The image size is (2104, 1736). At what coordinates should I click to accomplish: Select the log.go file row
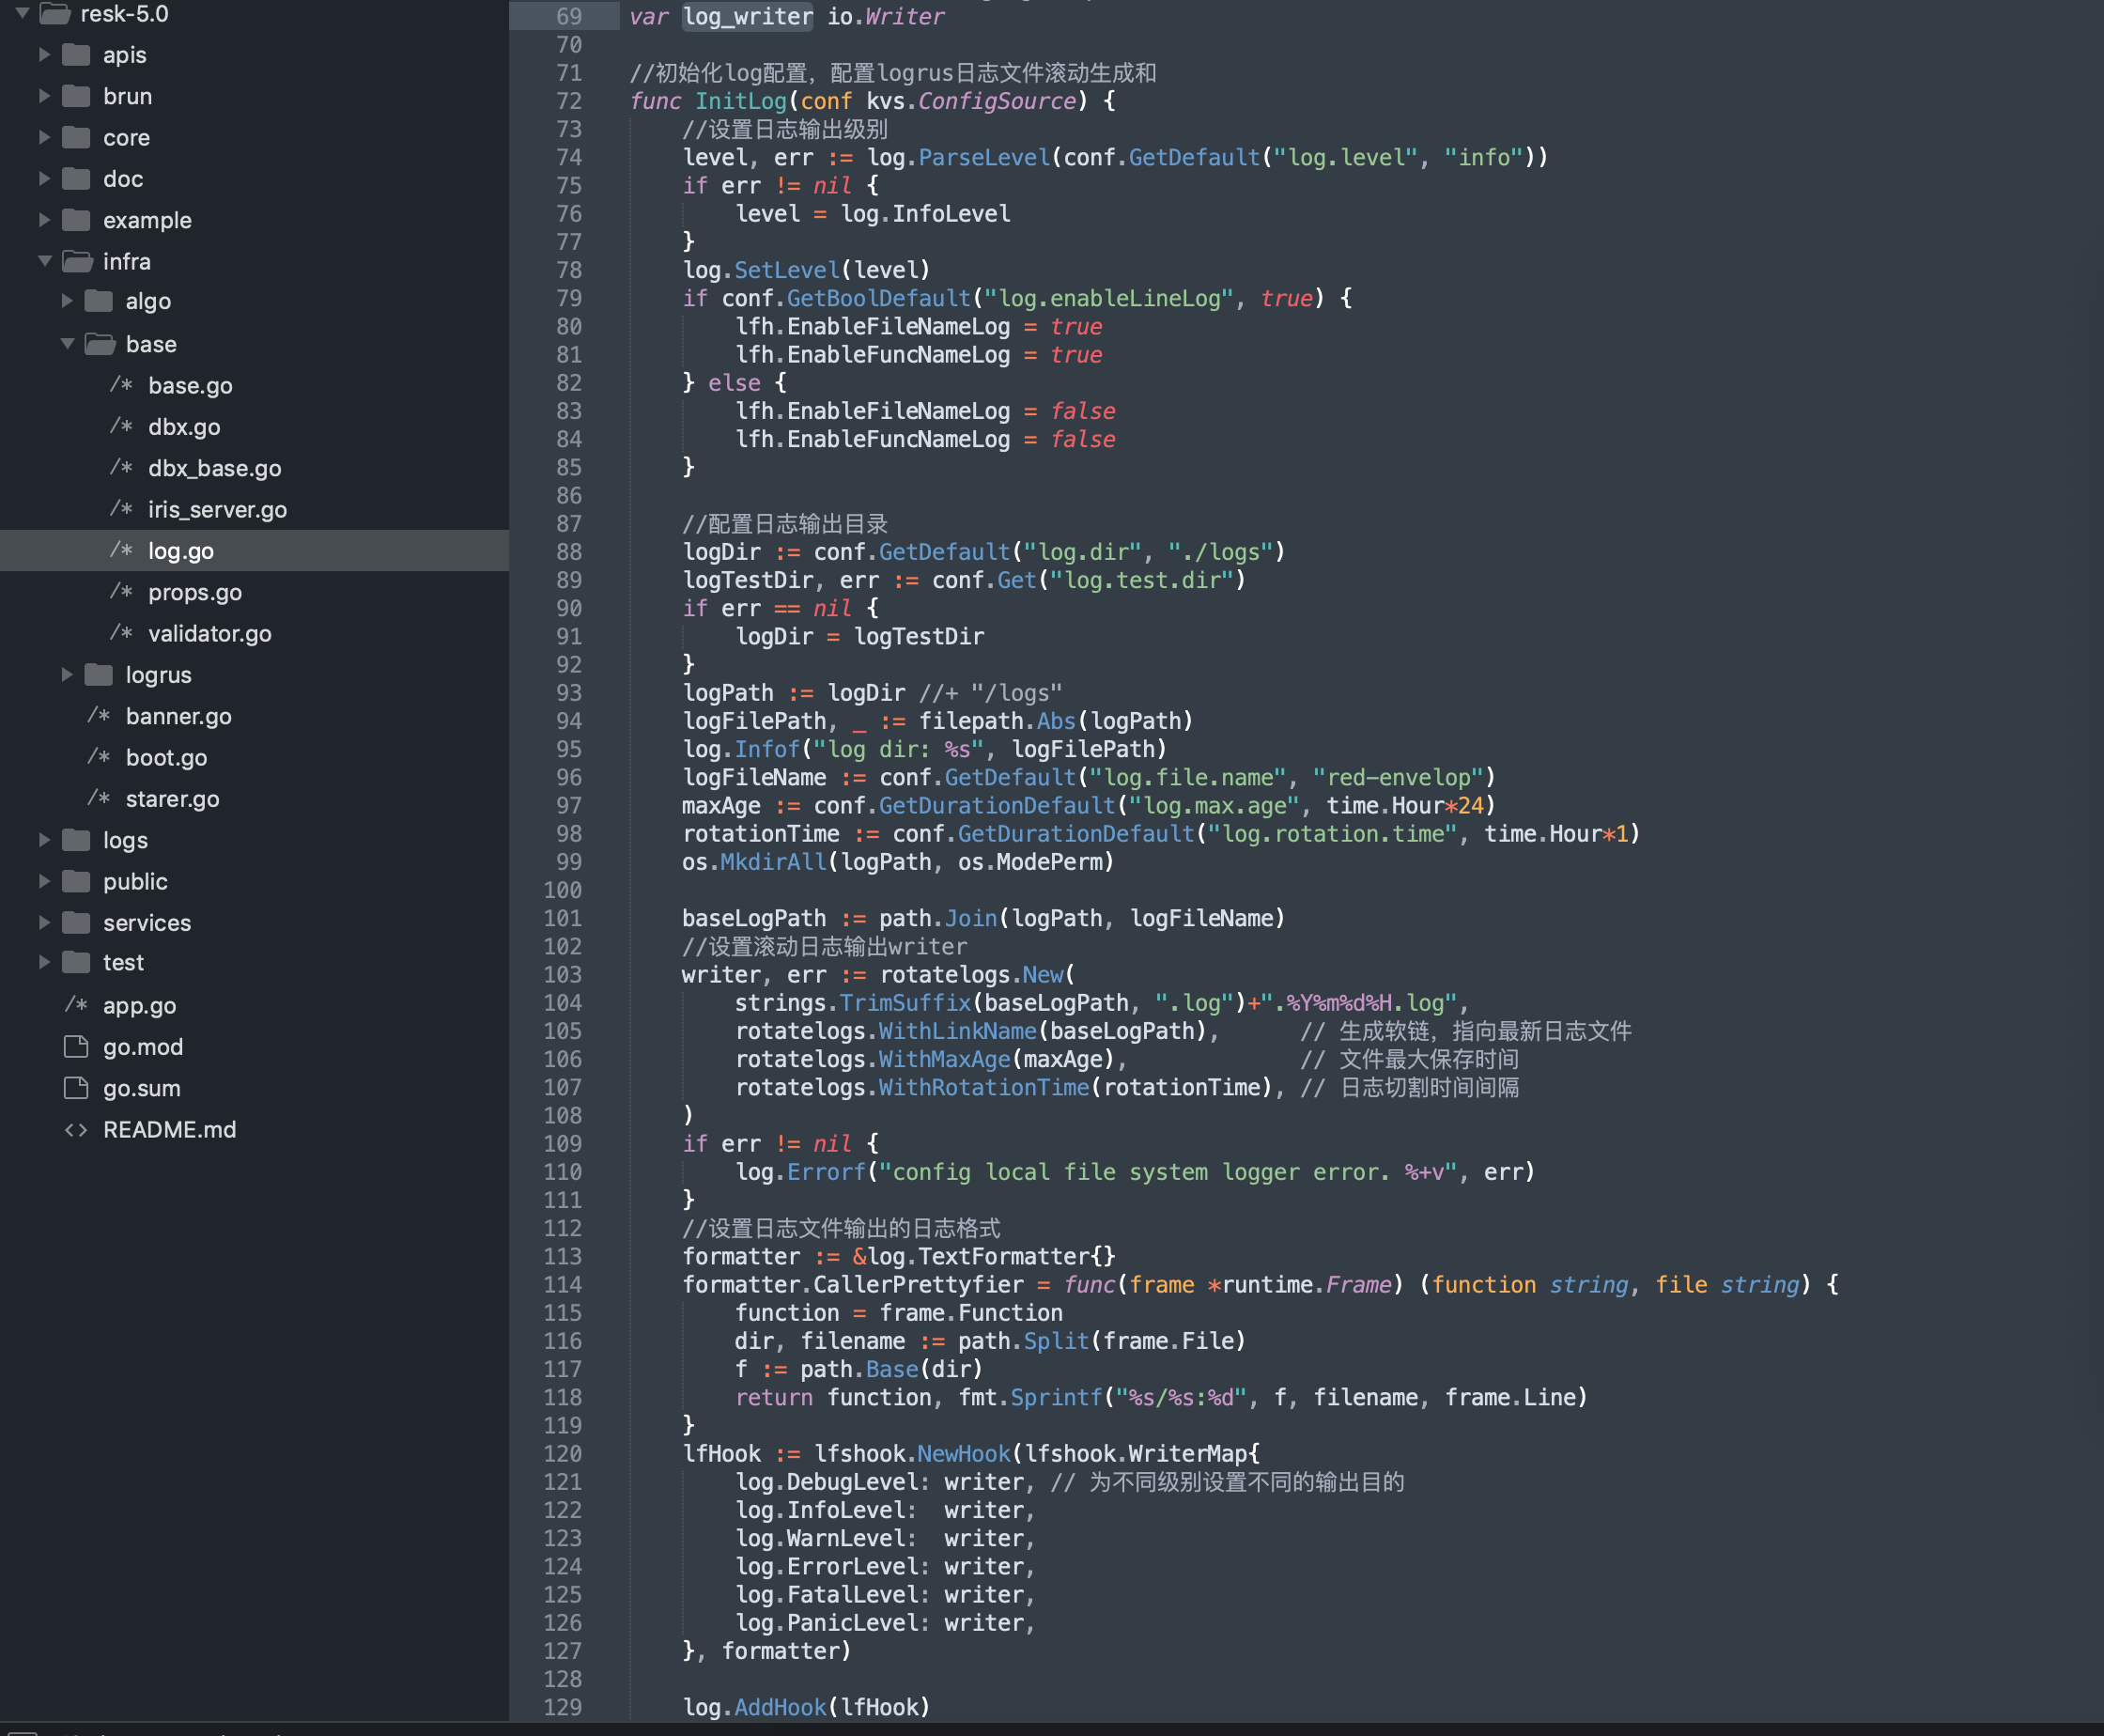click(254, 550)
